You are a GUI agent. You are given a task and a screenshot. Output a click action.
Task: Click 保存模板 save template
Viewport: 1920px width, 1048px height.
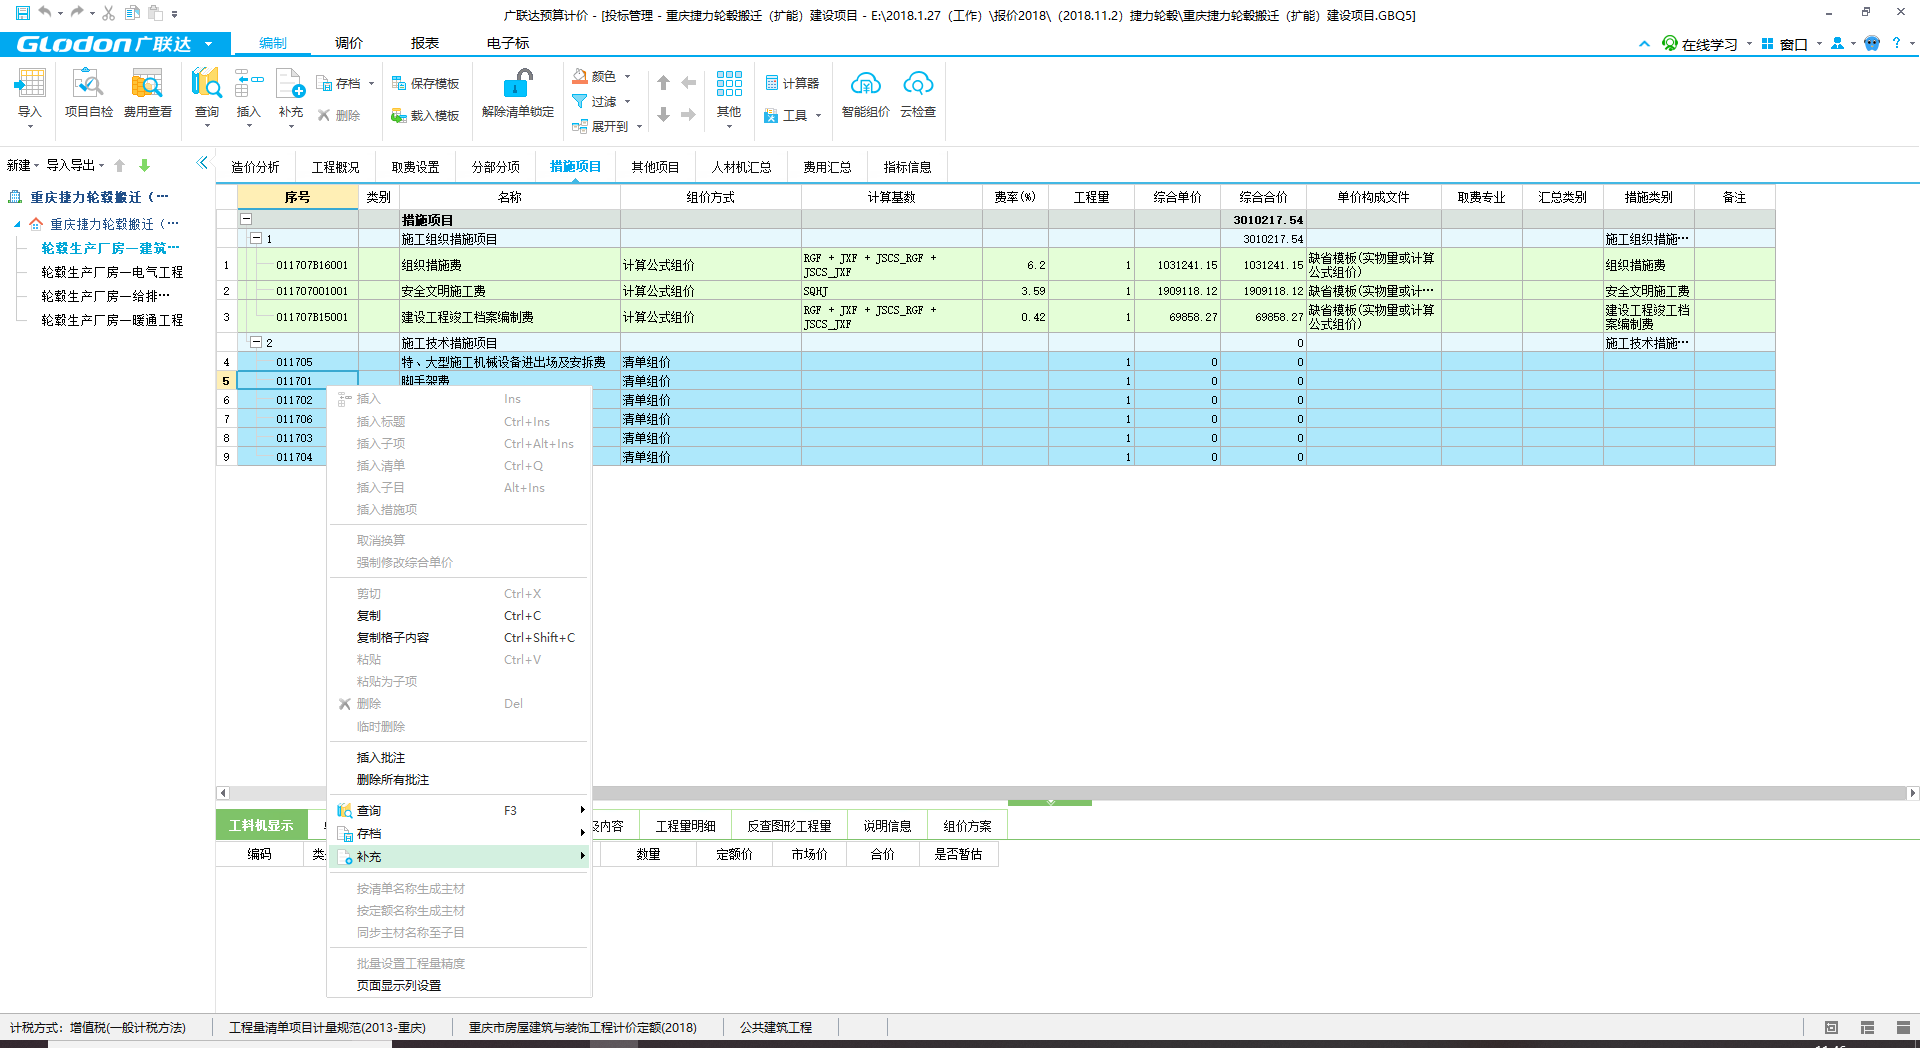point(425,83)
